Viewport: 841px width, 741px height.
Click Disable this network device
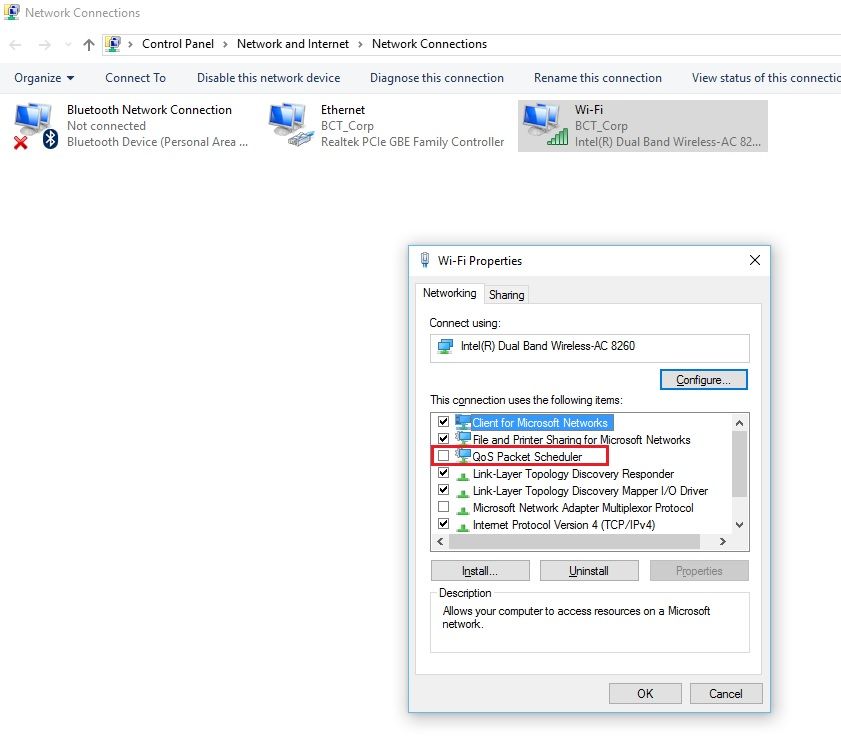coord(269,78)
